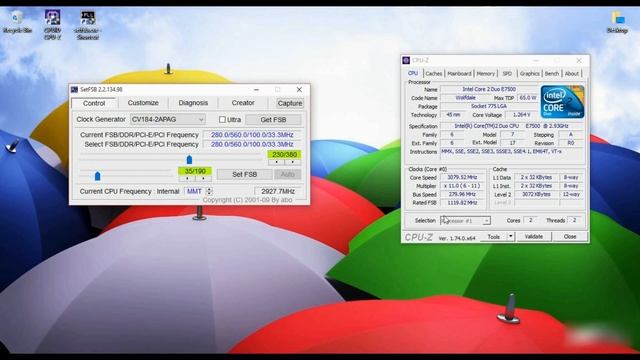Screen dimensions: 640x360
Task: Click the 2927.7MHz CPU frequency field
Action: point(279,191)
